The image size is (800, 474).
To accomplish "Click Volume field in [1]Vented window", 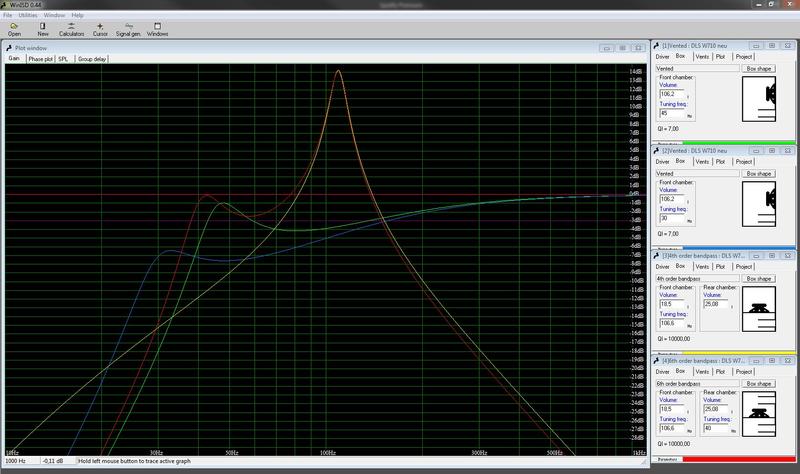I will (x=672, y=94).
